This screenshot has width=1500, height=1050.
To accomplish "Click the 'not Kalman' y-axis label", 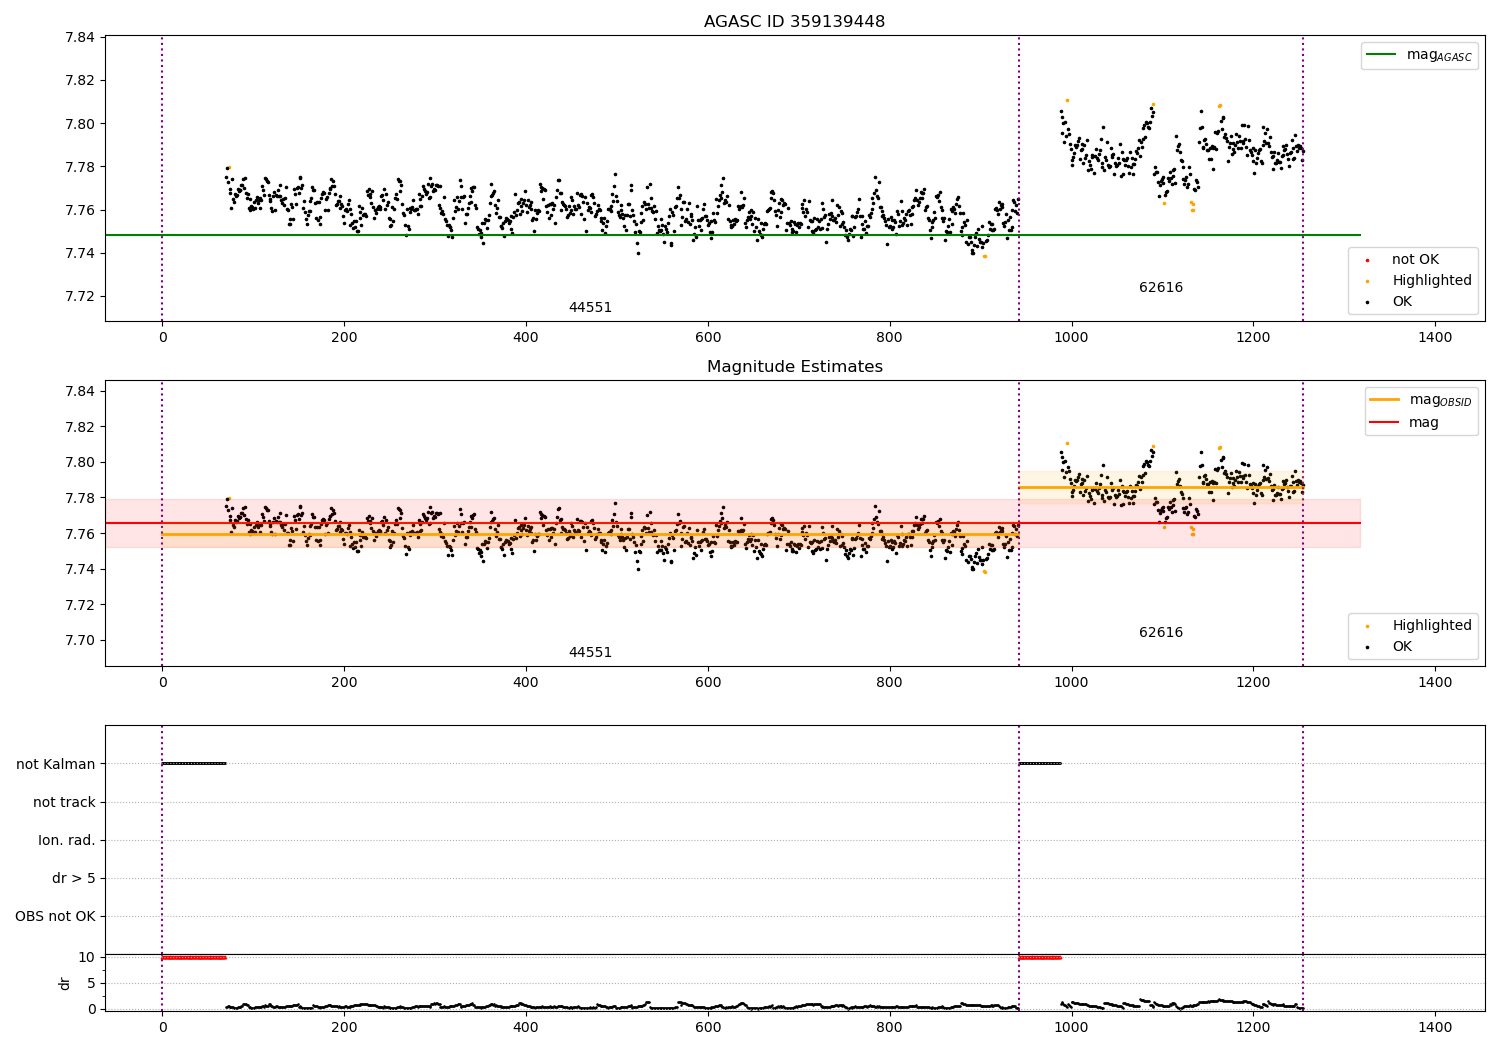I will [x=56, y=764].
